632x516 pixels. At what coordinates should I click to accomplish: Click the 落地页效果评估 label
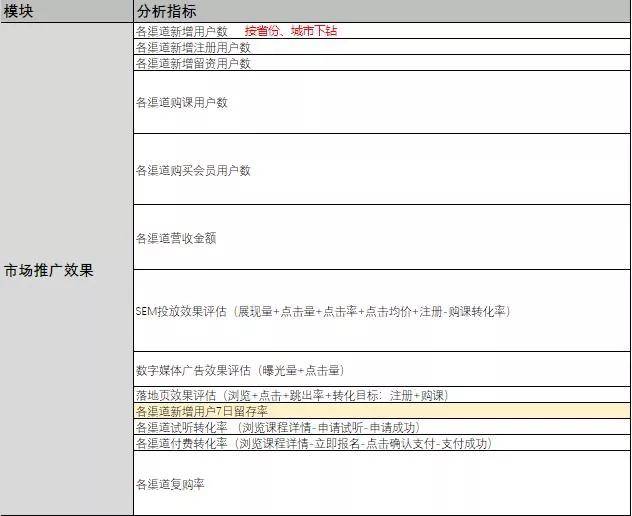pos(176,395)
